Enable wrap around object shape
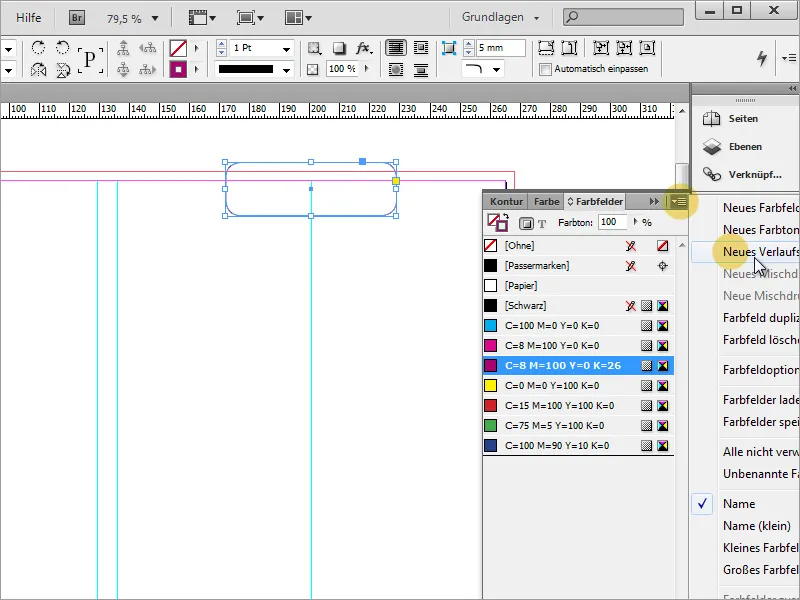The image size is (800, 600). pos(395,69)
